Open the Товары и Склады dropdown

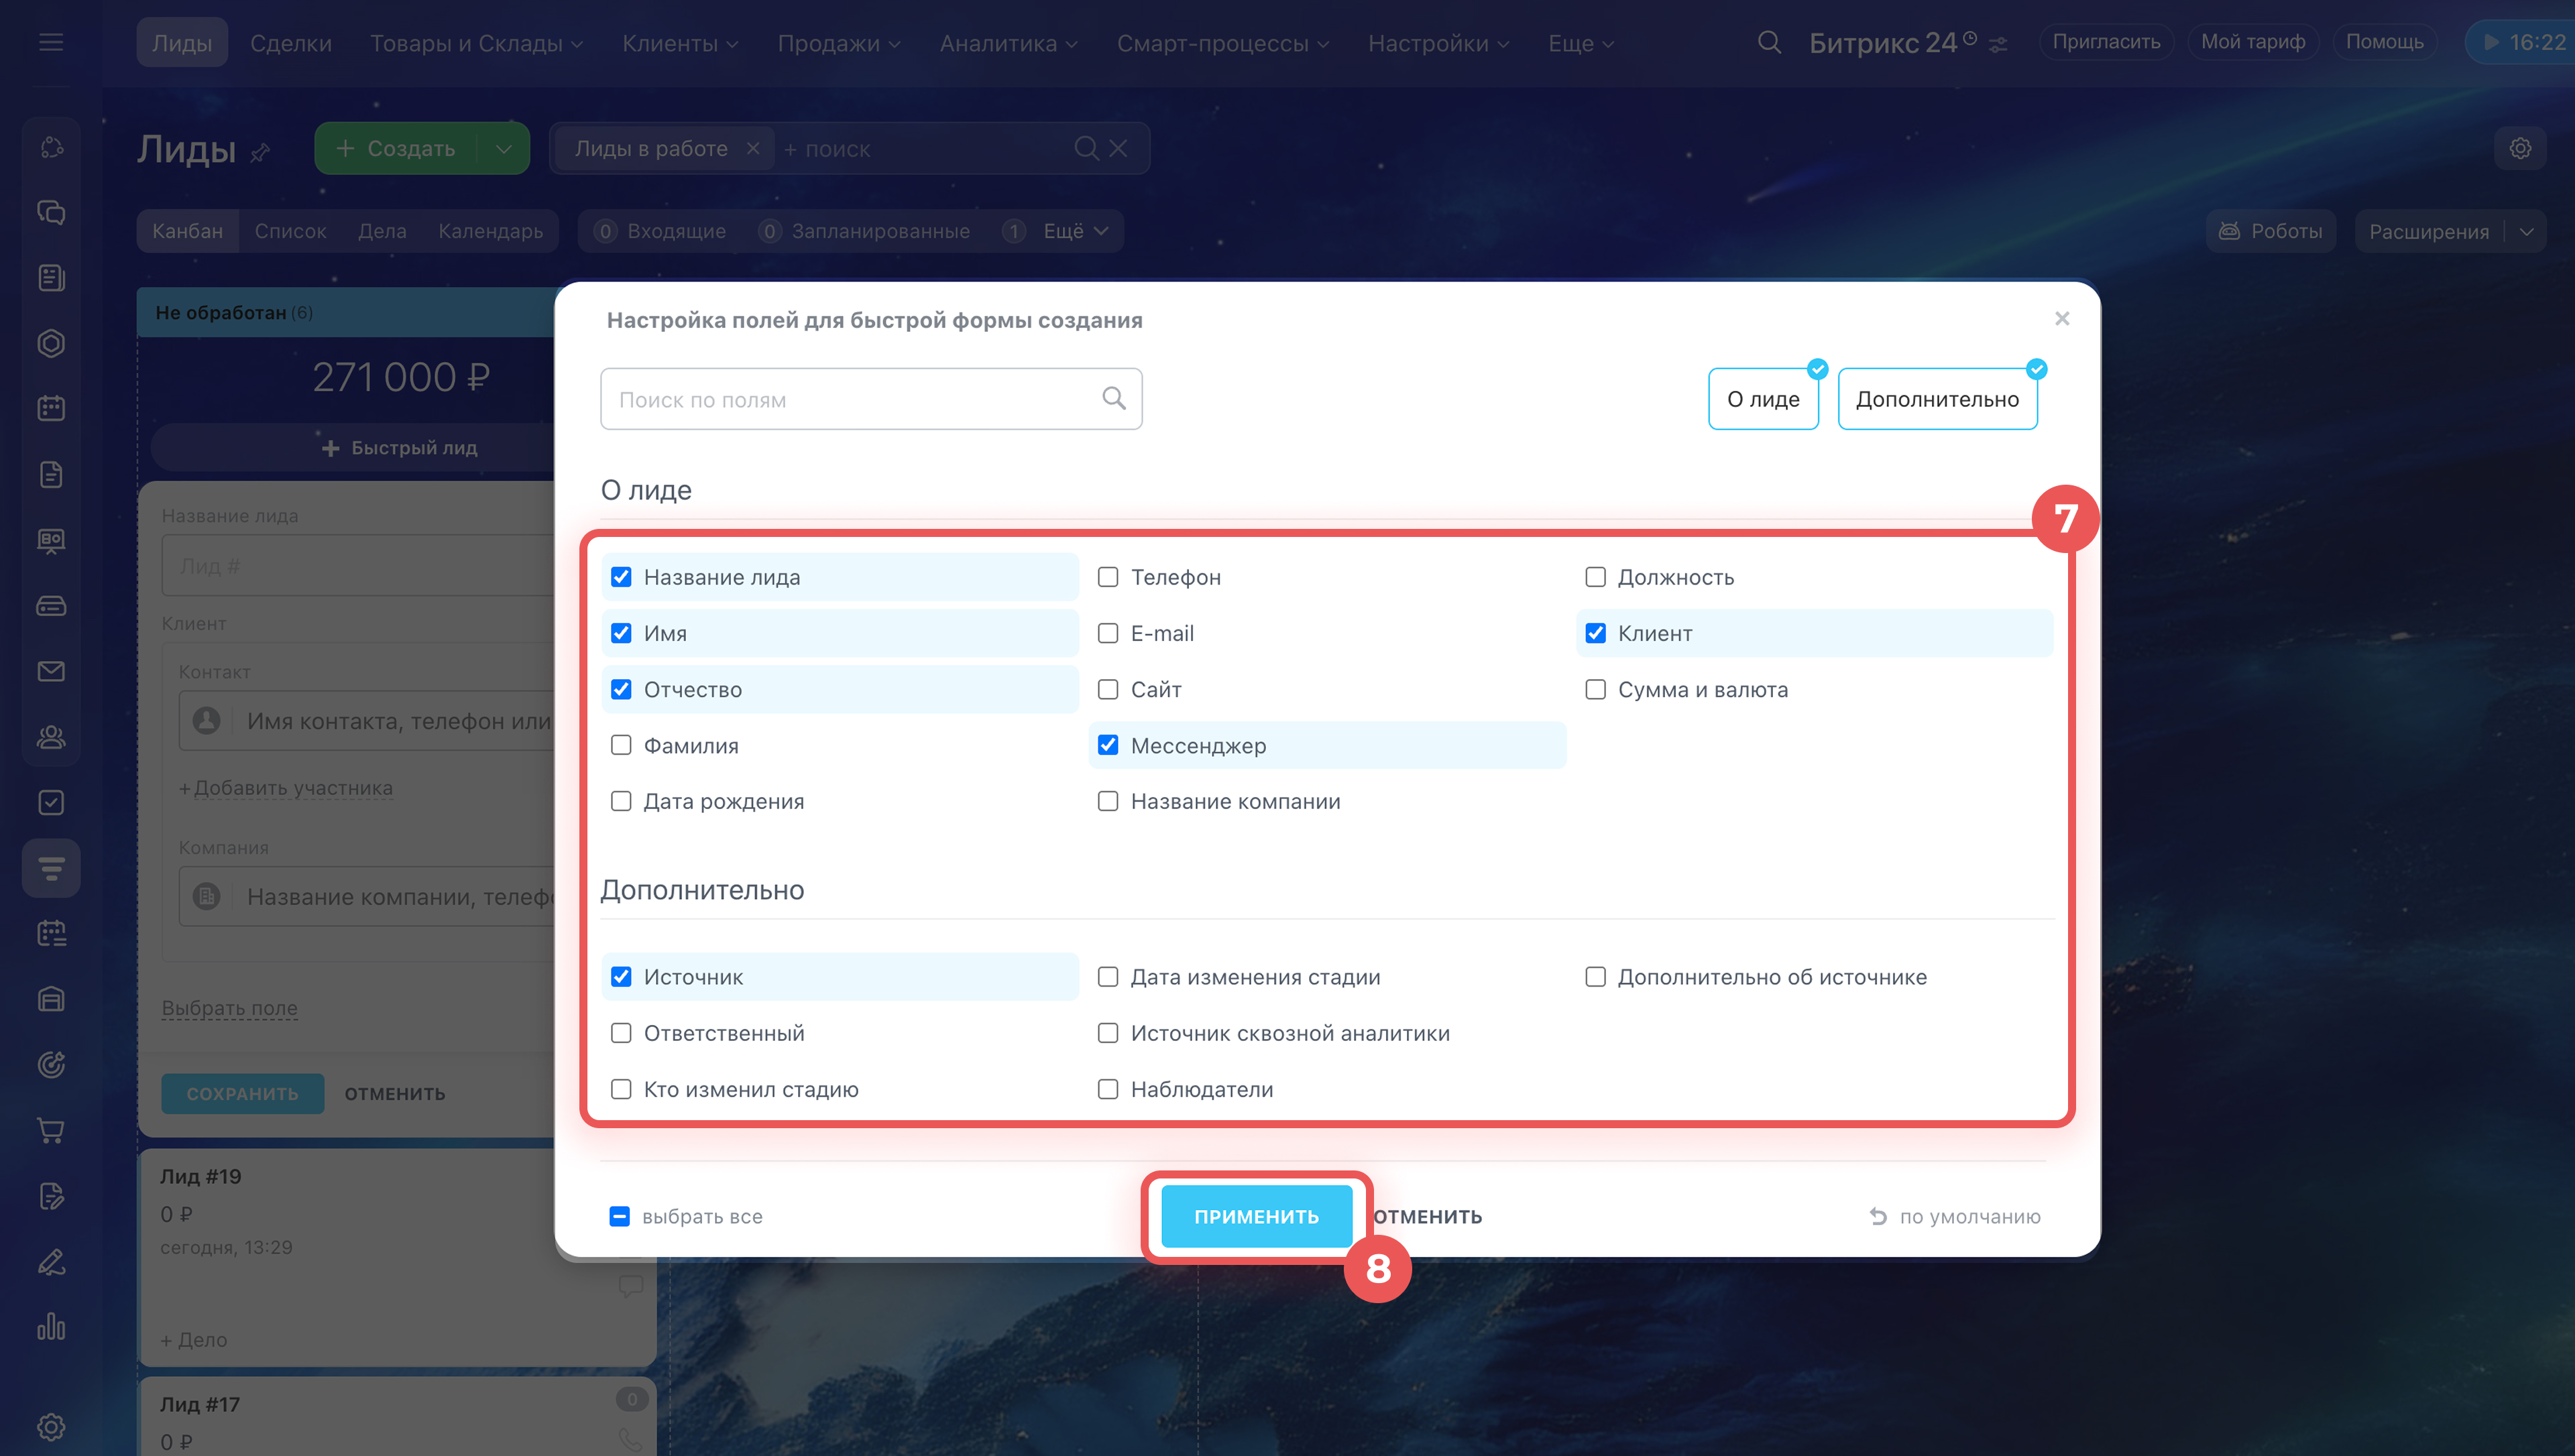coord(476,43)
